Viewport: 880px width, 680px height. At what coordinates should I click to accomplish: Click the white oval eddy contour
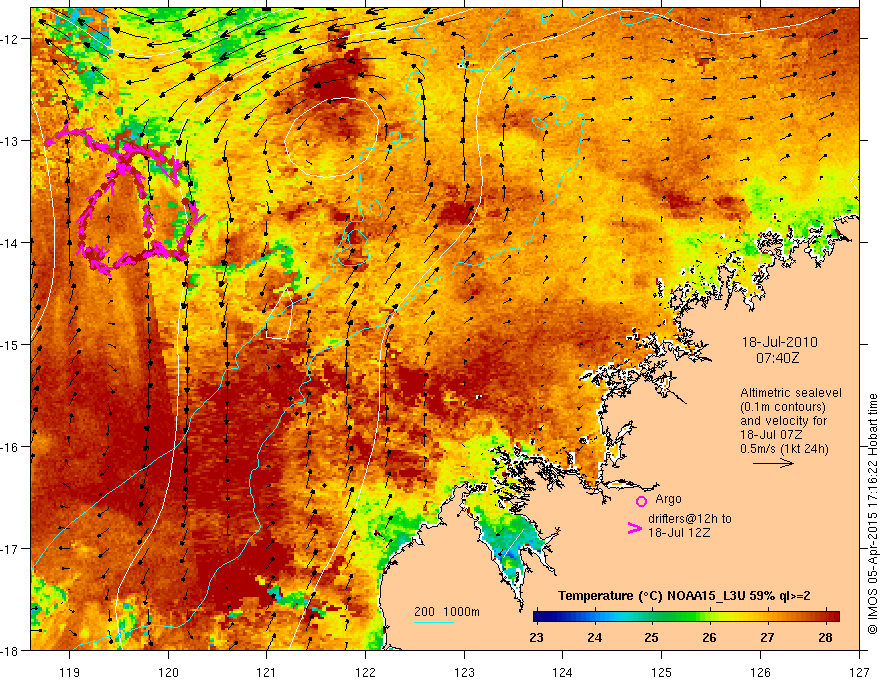331,137
